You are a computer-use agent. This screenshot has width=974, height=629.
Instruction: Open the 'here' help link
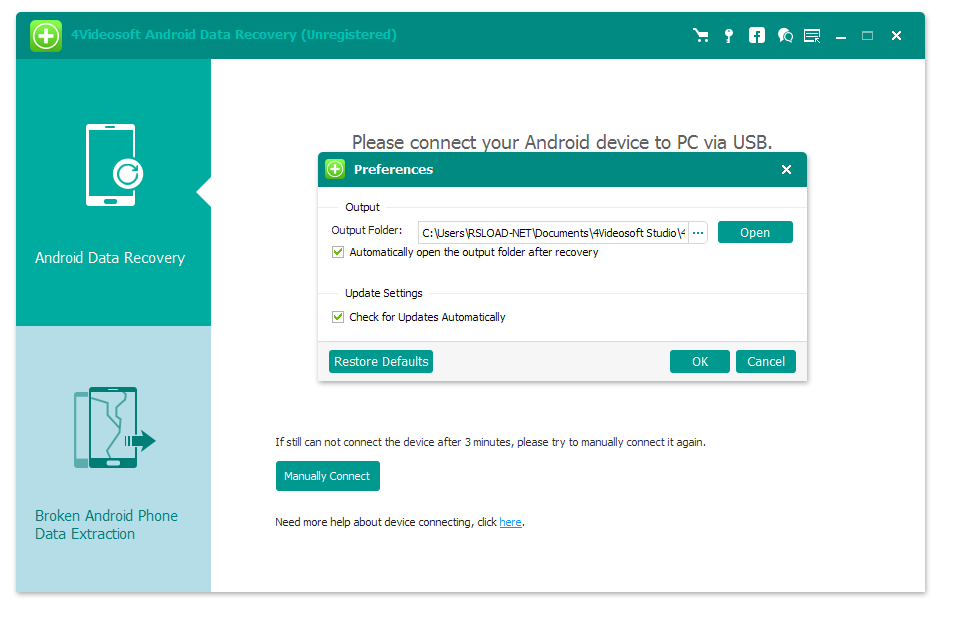pyautogui.click(x=511, y=522)
